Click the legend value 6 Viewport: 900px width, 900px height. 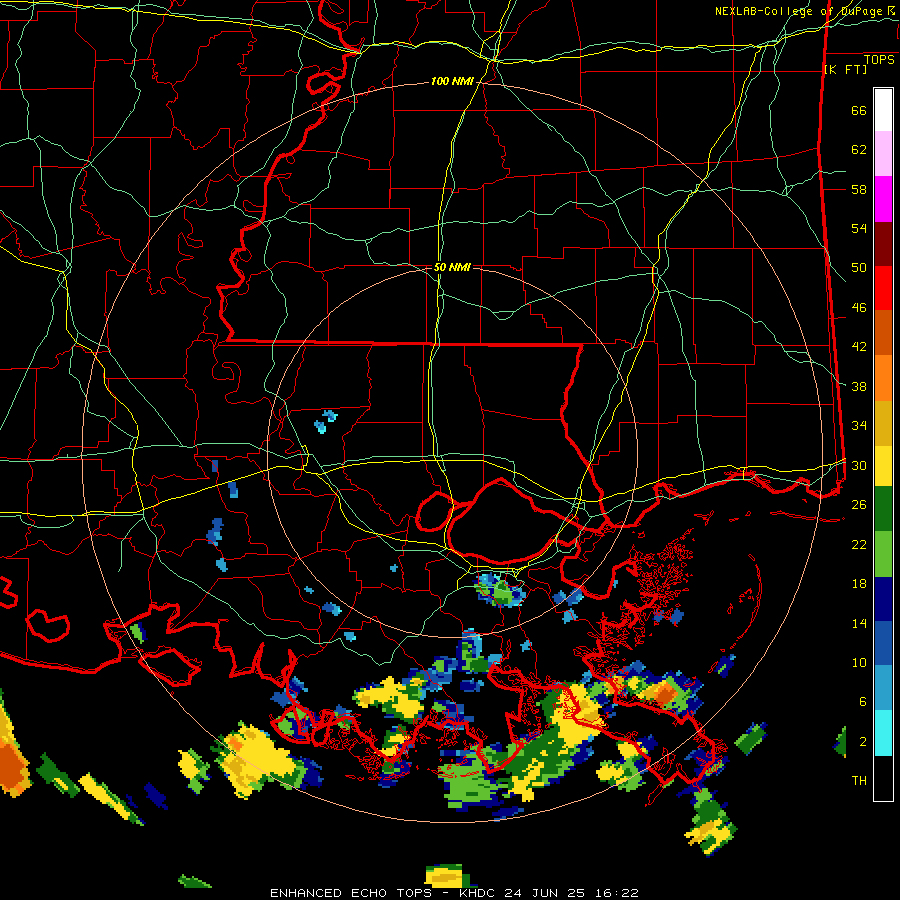[863, 702]
